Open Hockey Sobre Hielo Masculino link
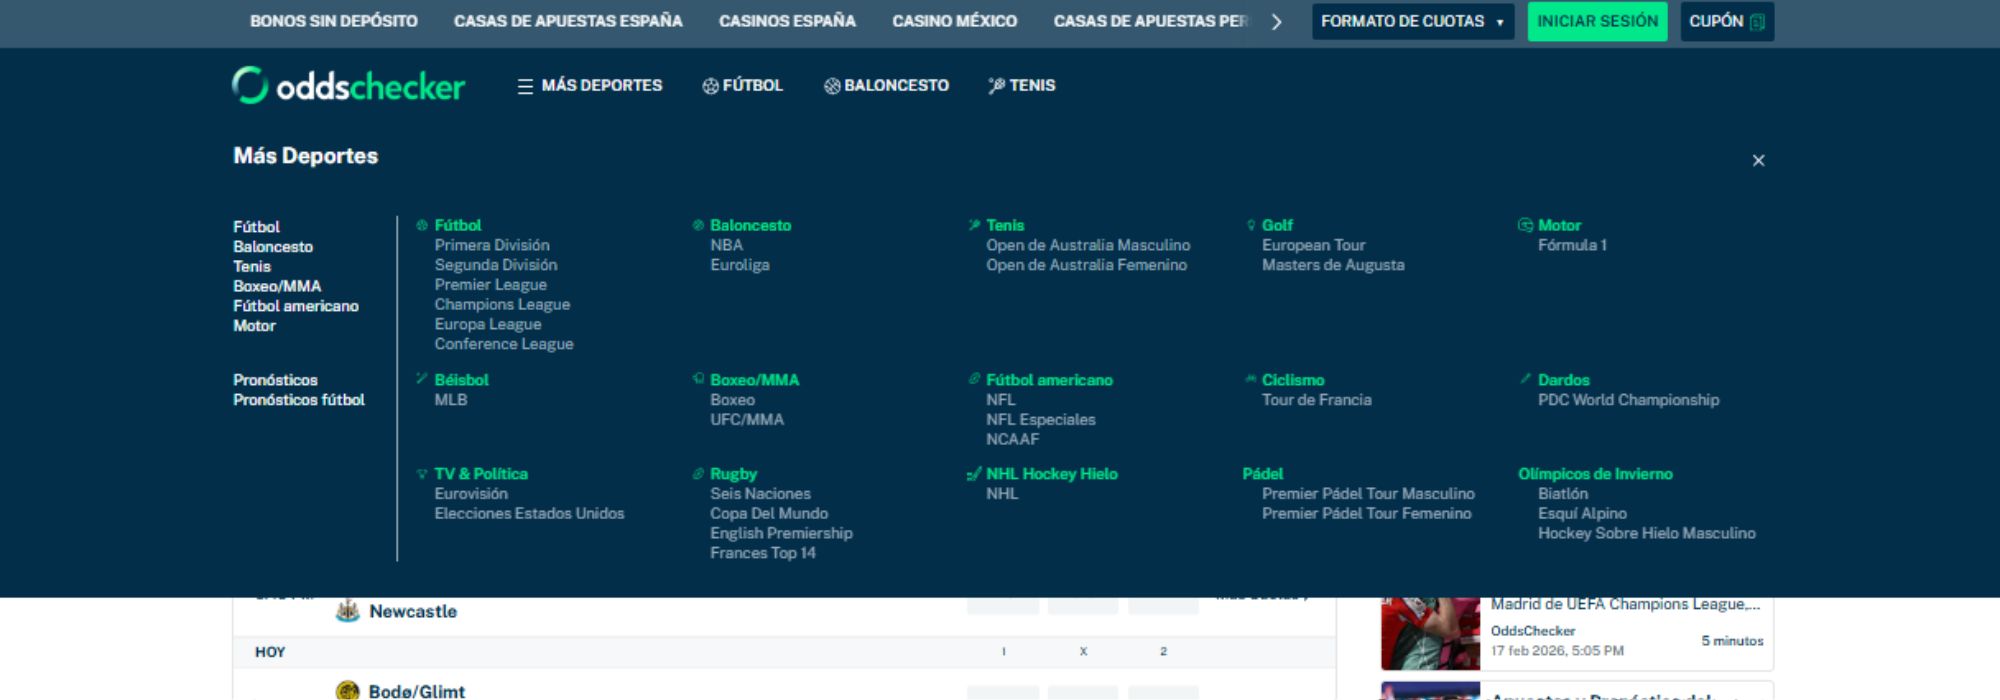 (1647, 534)
